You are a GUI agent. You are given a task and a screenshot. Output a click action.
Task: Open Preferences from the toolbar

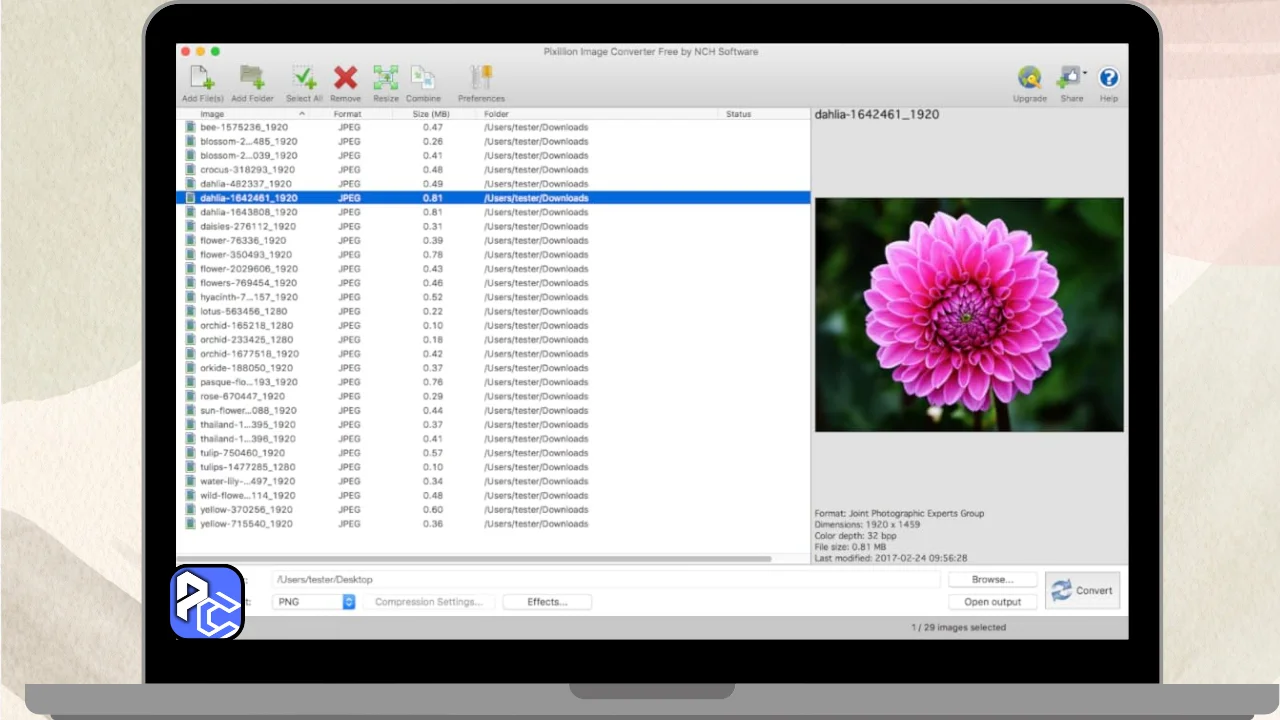click(x=481, y=79)
